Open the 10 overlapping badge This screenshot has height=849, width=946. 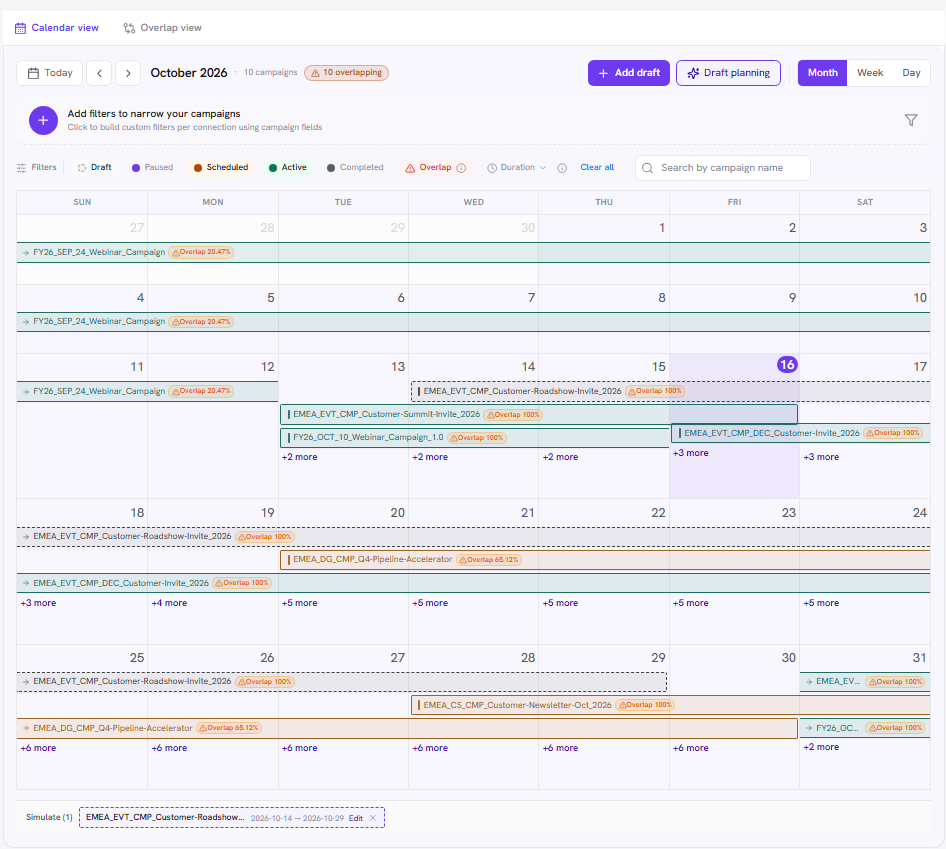[x=346, y=72]
